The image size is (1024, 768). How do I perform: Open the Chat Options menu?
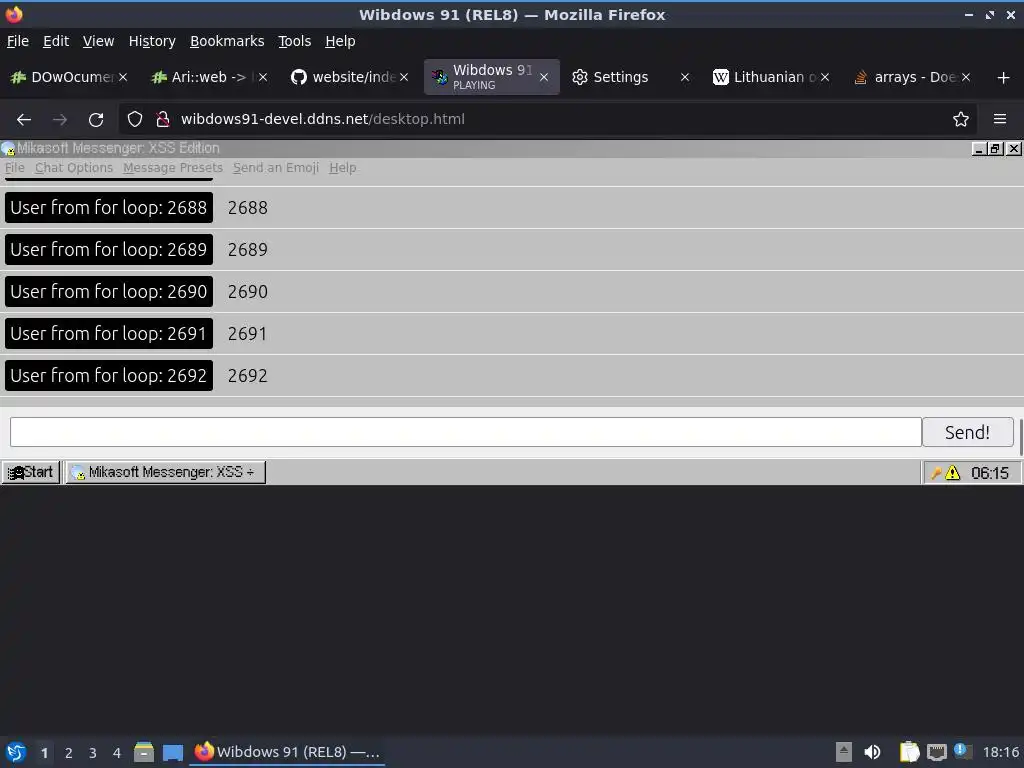(74, 168)
